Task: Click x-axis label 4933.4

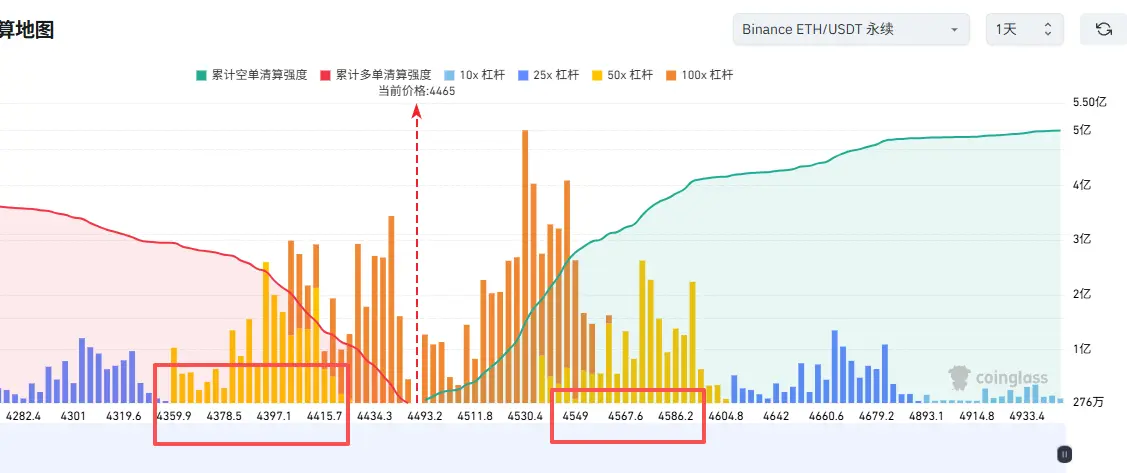Action: (1026, 416)
